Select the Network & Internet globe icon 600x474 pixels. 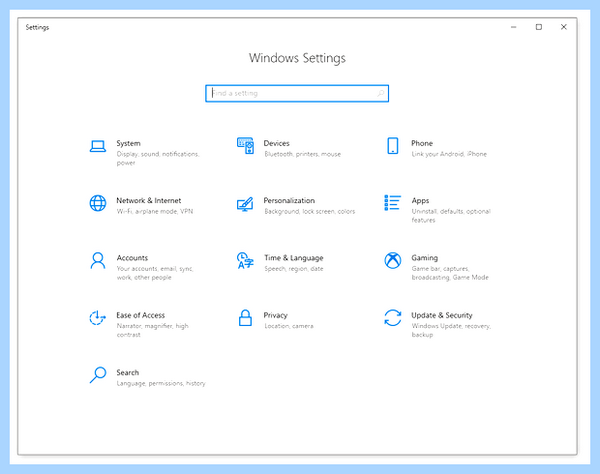click(x=98, y=203)
